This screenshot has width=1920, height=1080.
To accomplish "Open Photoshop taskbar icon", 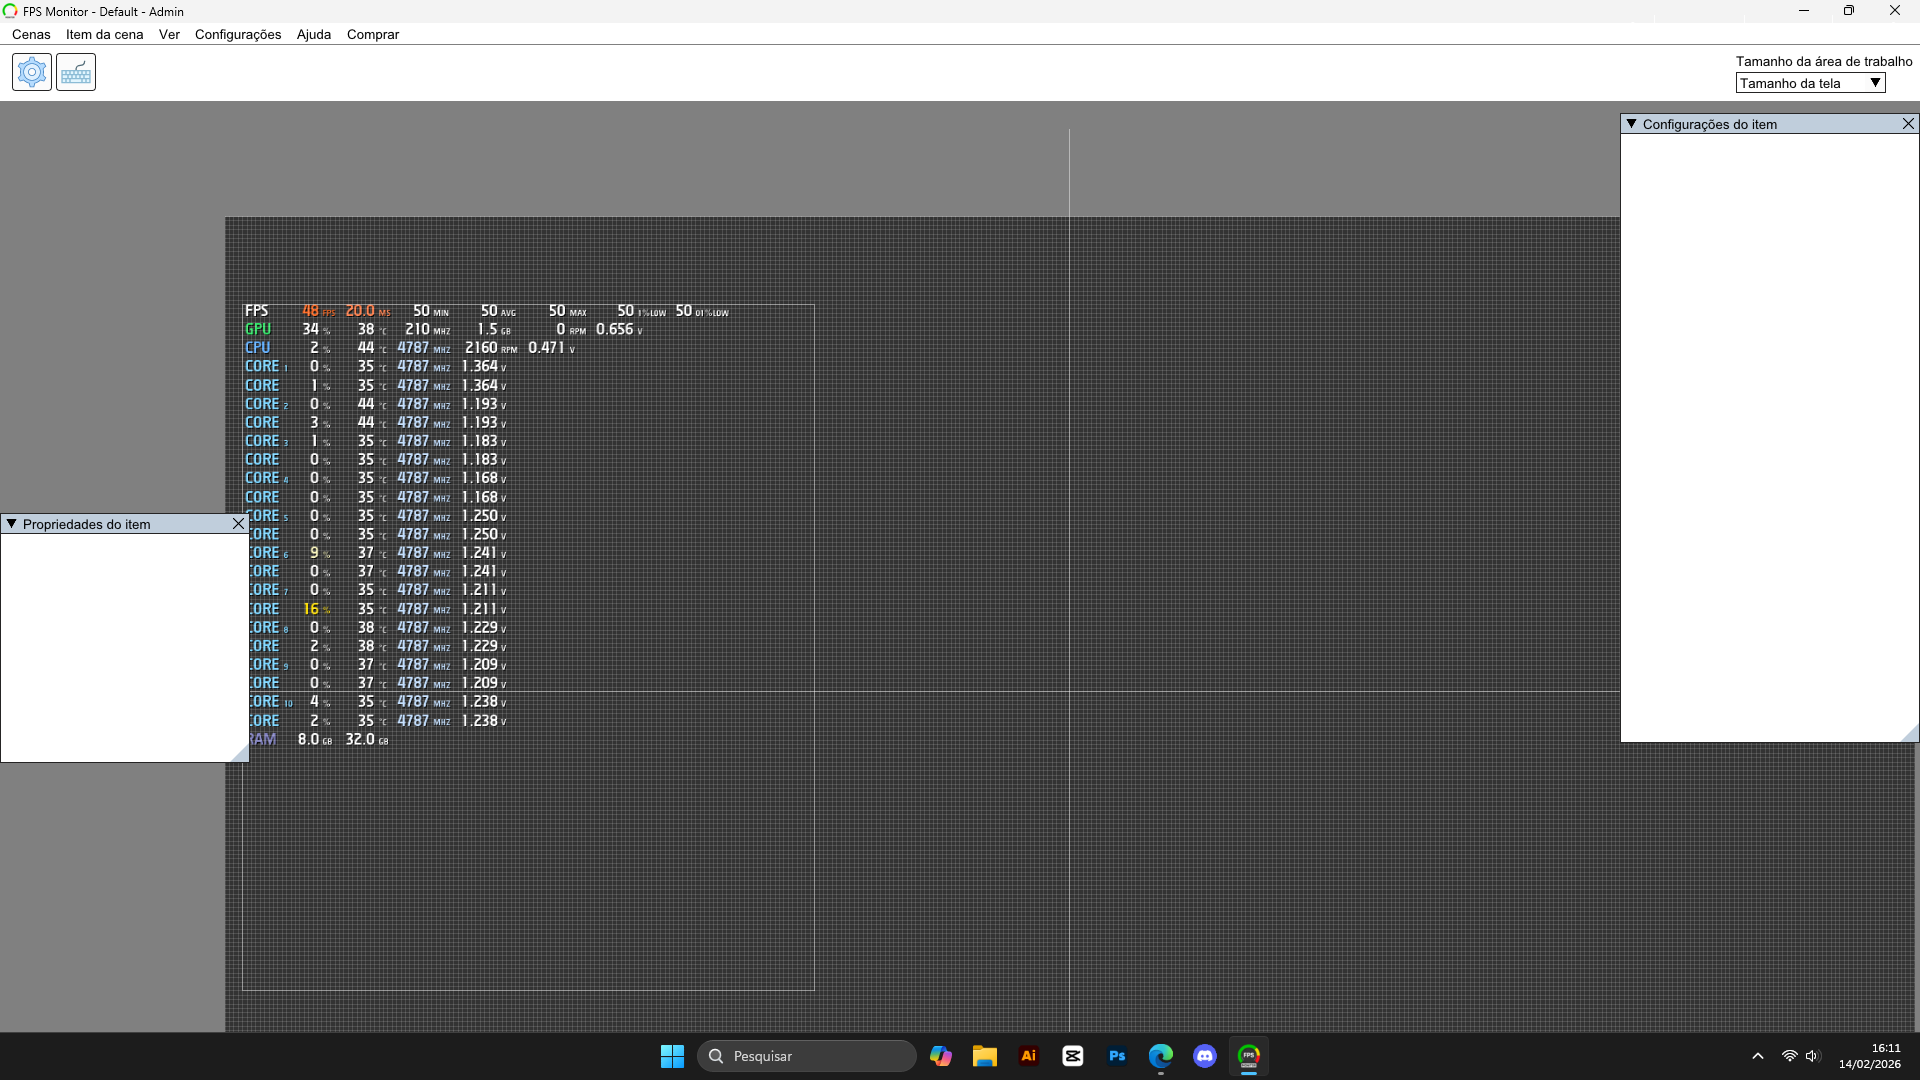I will coord(1117,1056).
